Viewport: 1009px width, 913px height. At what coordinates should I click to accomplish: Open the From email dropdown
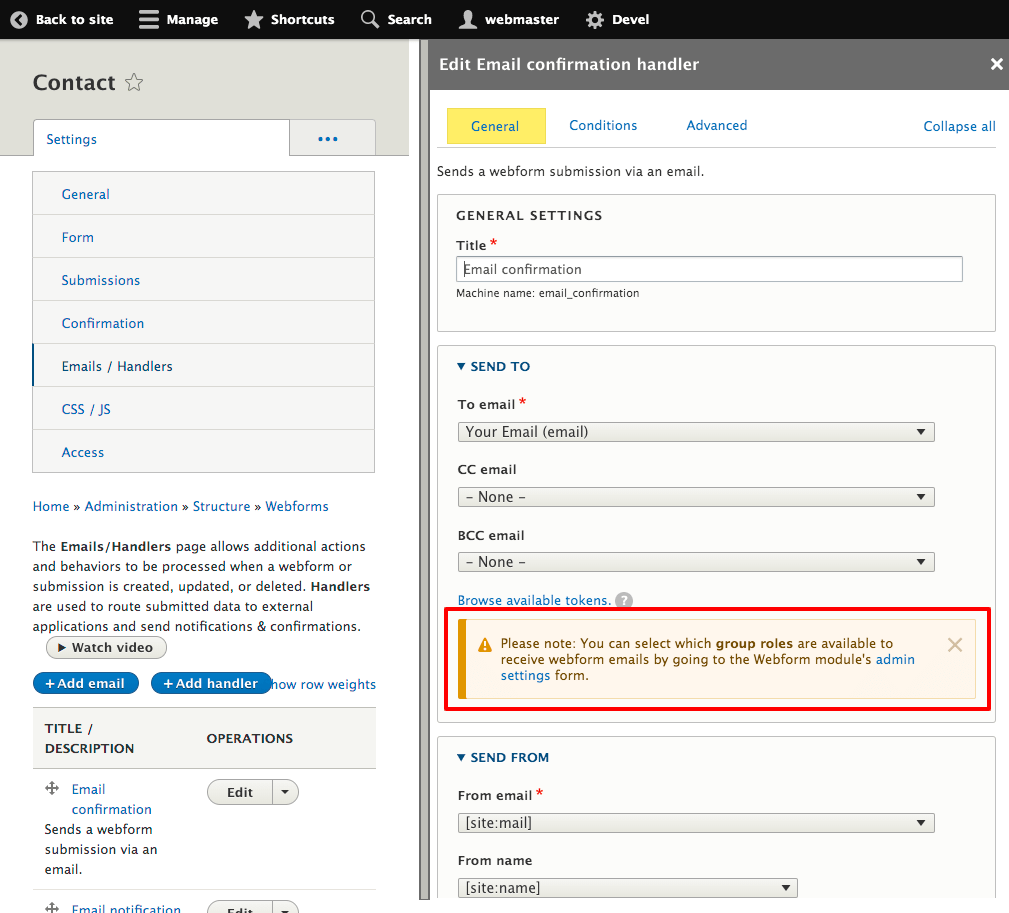(696, 823)
